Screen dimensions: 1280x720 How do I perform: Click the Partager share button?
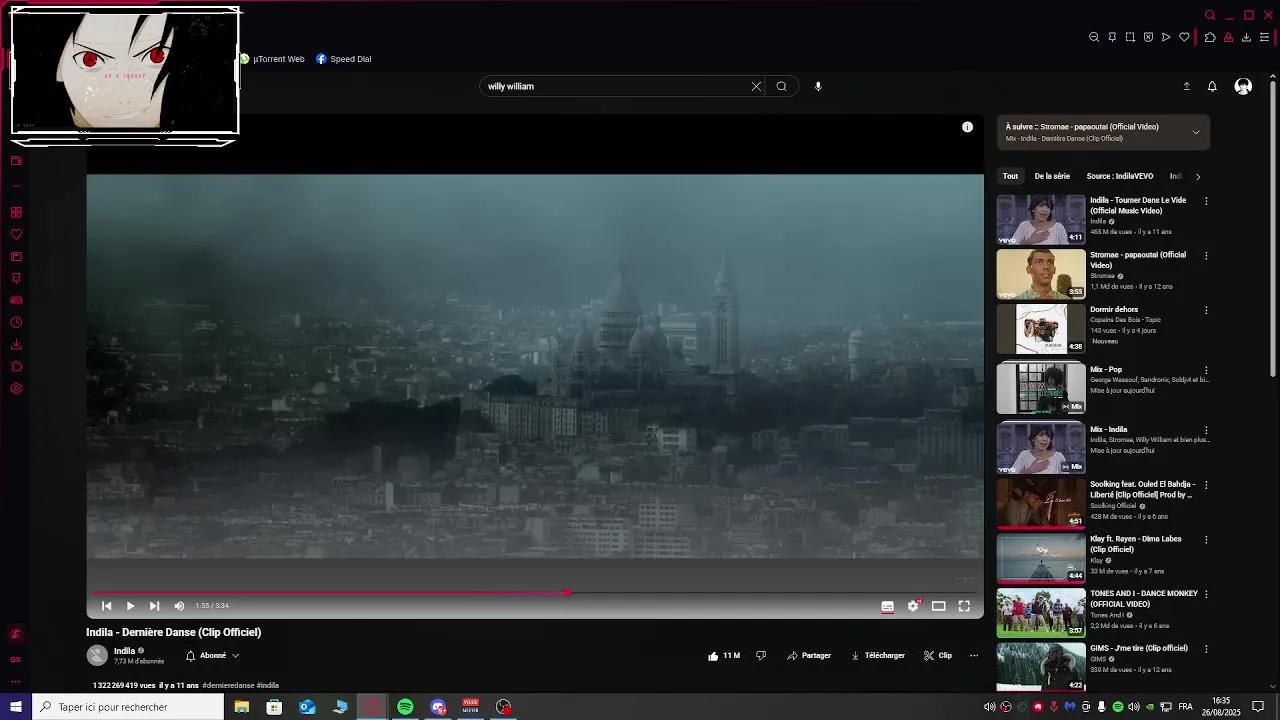tap(809, 656)
